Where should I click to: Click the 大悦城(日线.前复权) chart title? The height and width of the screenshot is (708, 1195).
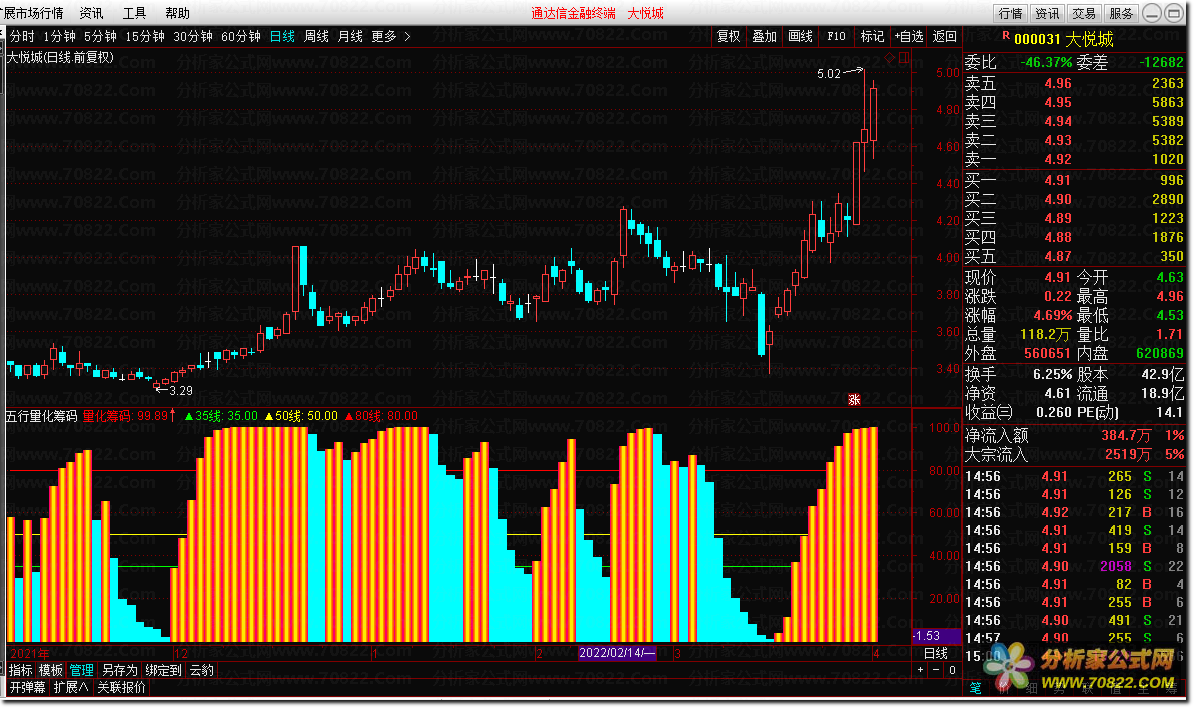coord(60,58)
